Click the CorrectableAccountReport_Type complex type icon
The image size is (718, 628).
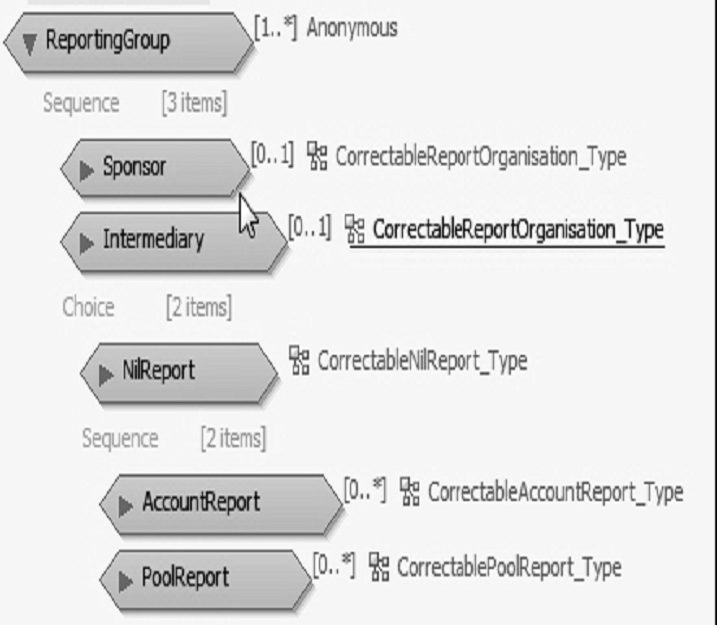pyautogui.click(x=408, y=491)
